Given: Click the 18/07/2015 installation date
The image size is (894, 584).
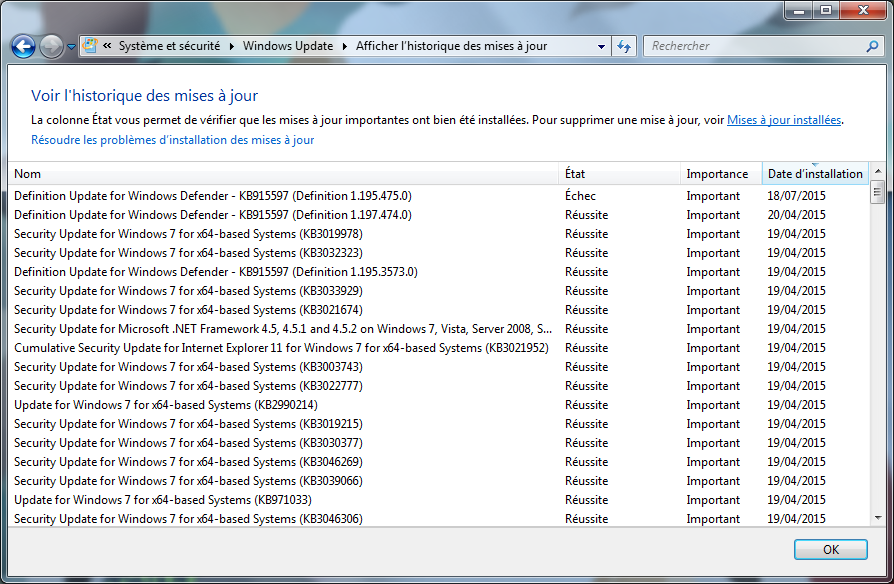Looking at the screenshot, I should (797, 196).
